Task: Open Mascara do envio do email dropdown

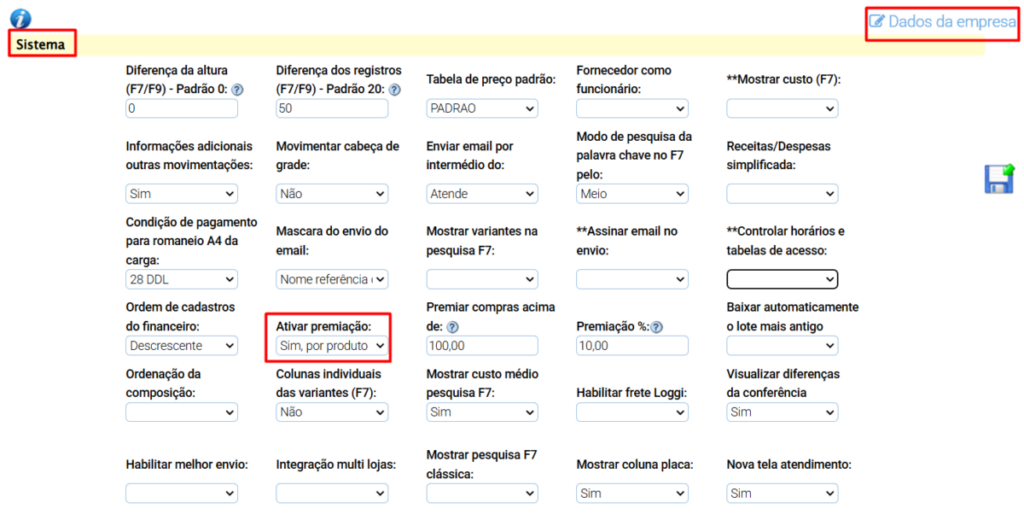Action: (332, 280)
